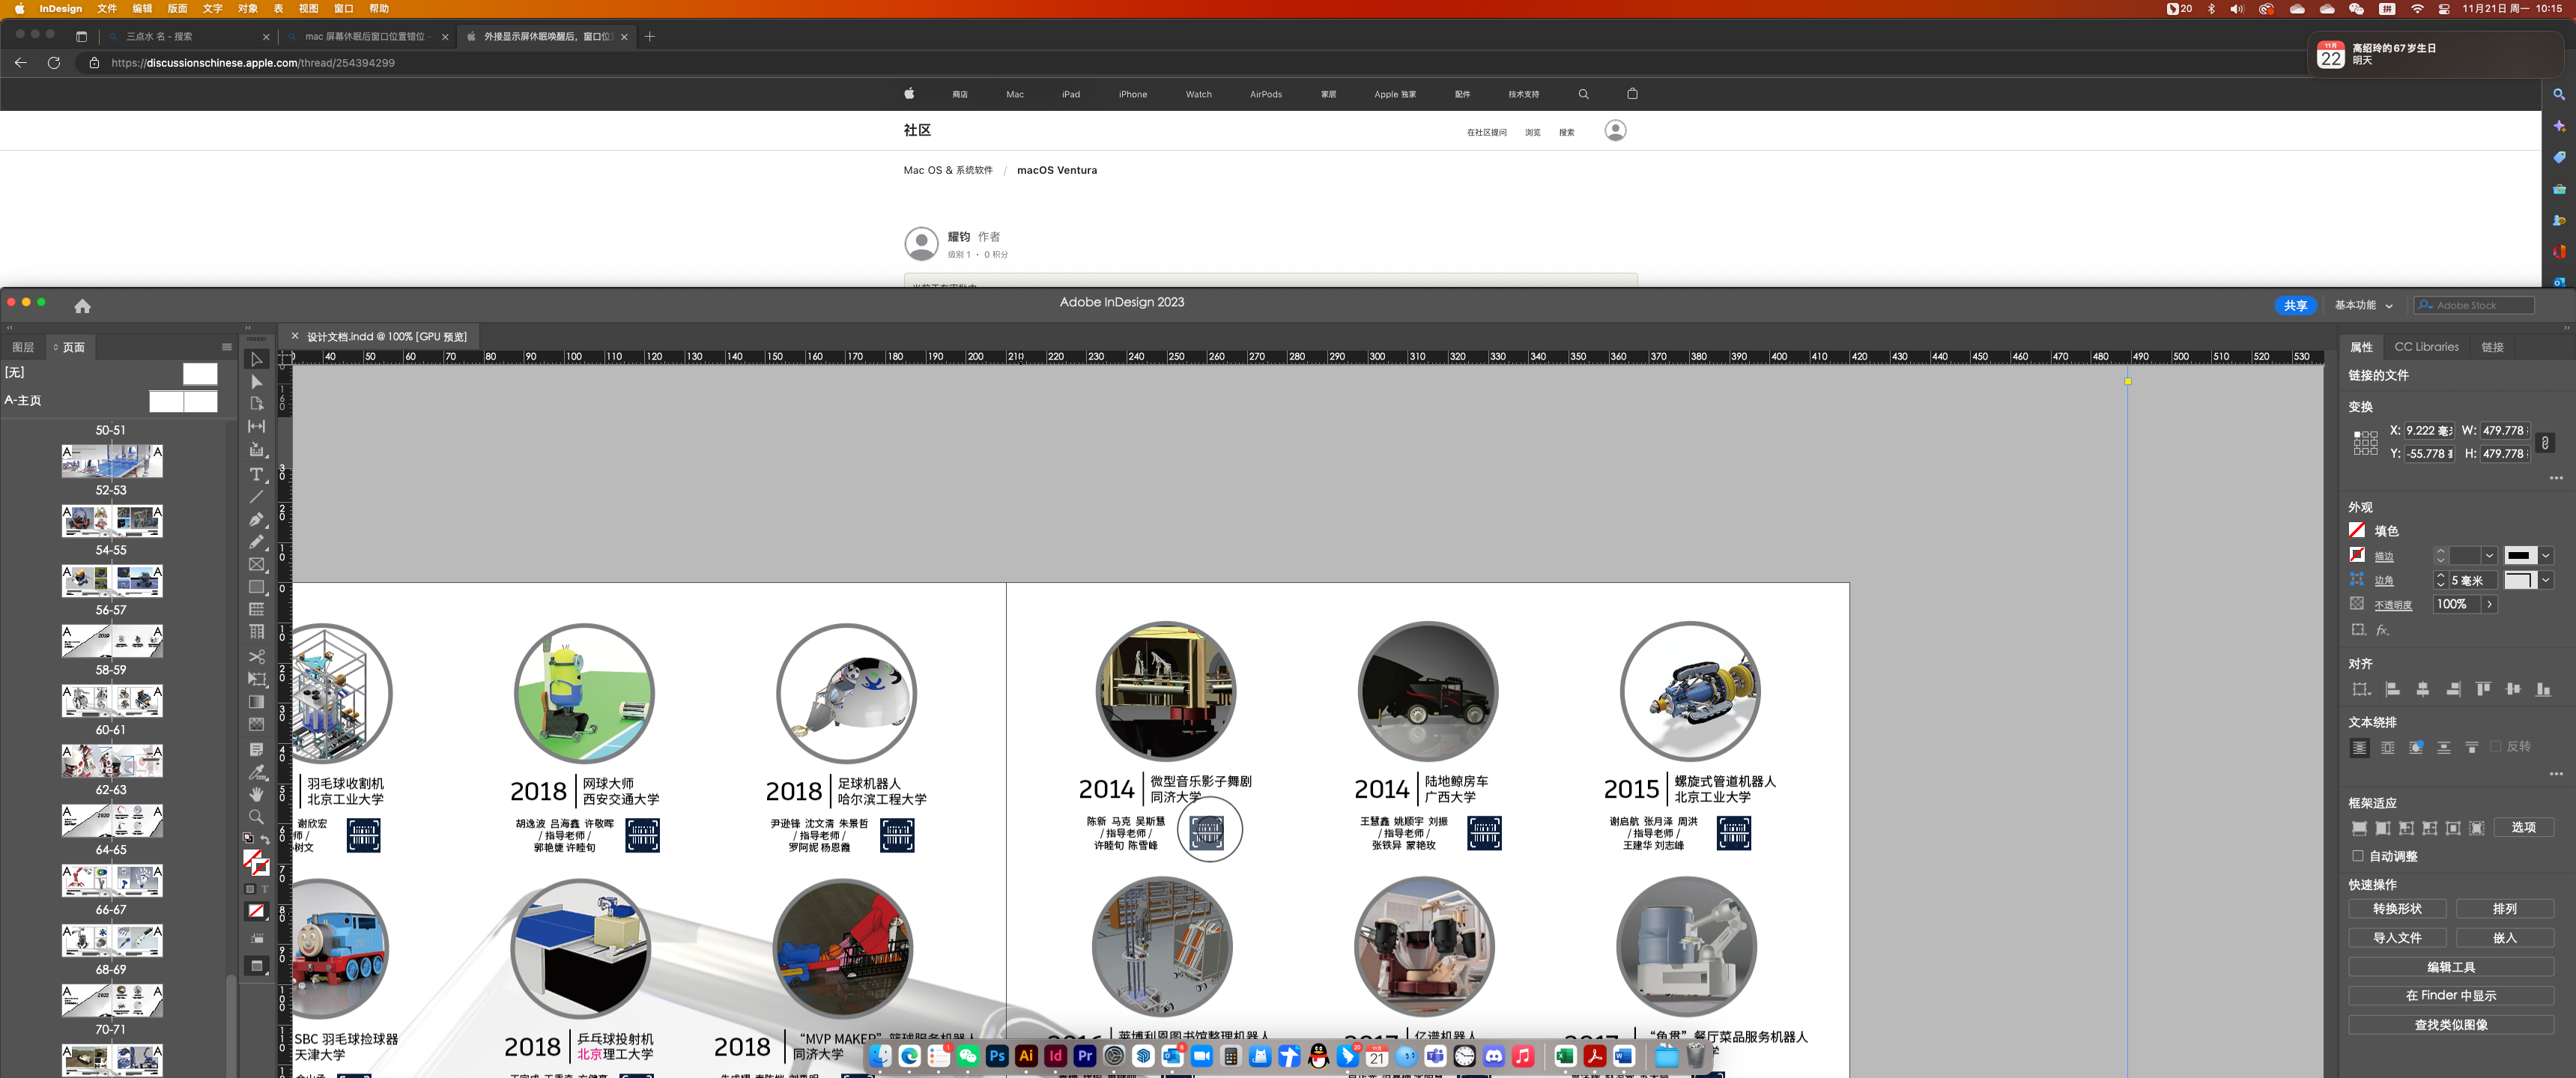This screenshot has height=1078, width=2576.
Task: Open the 对象 menu in menu bar
Action: [247, 8]
